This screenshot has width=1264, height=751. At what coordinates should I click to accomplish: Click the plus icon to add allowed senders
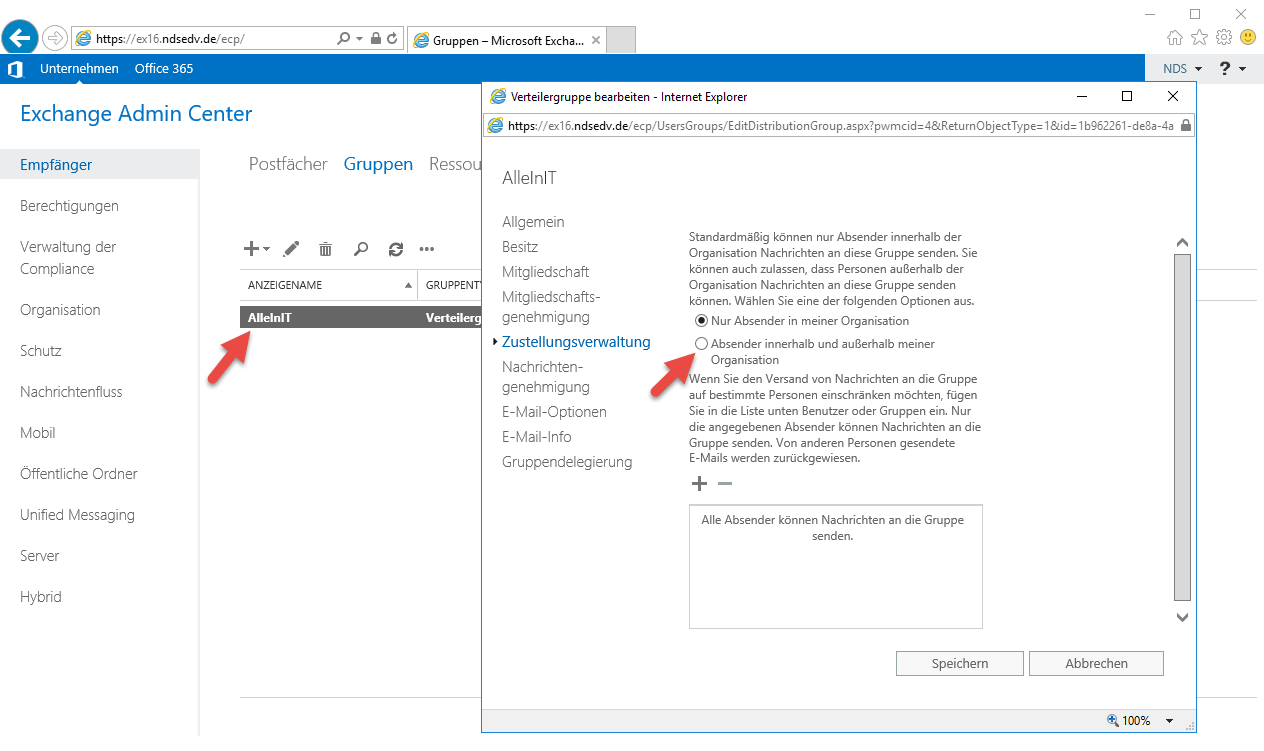click(699, 484)
